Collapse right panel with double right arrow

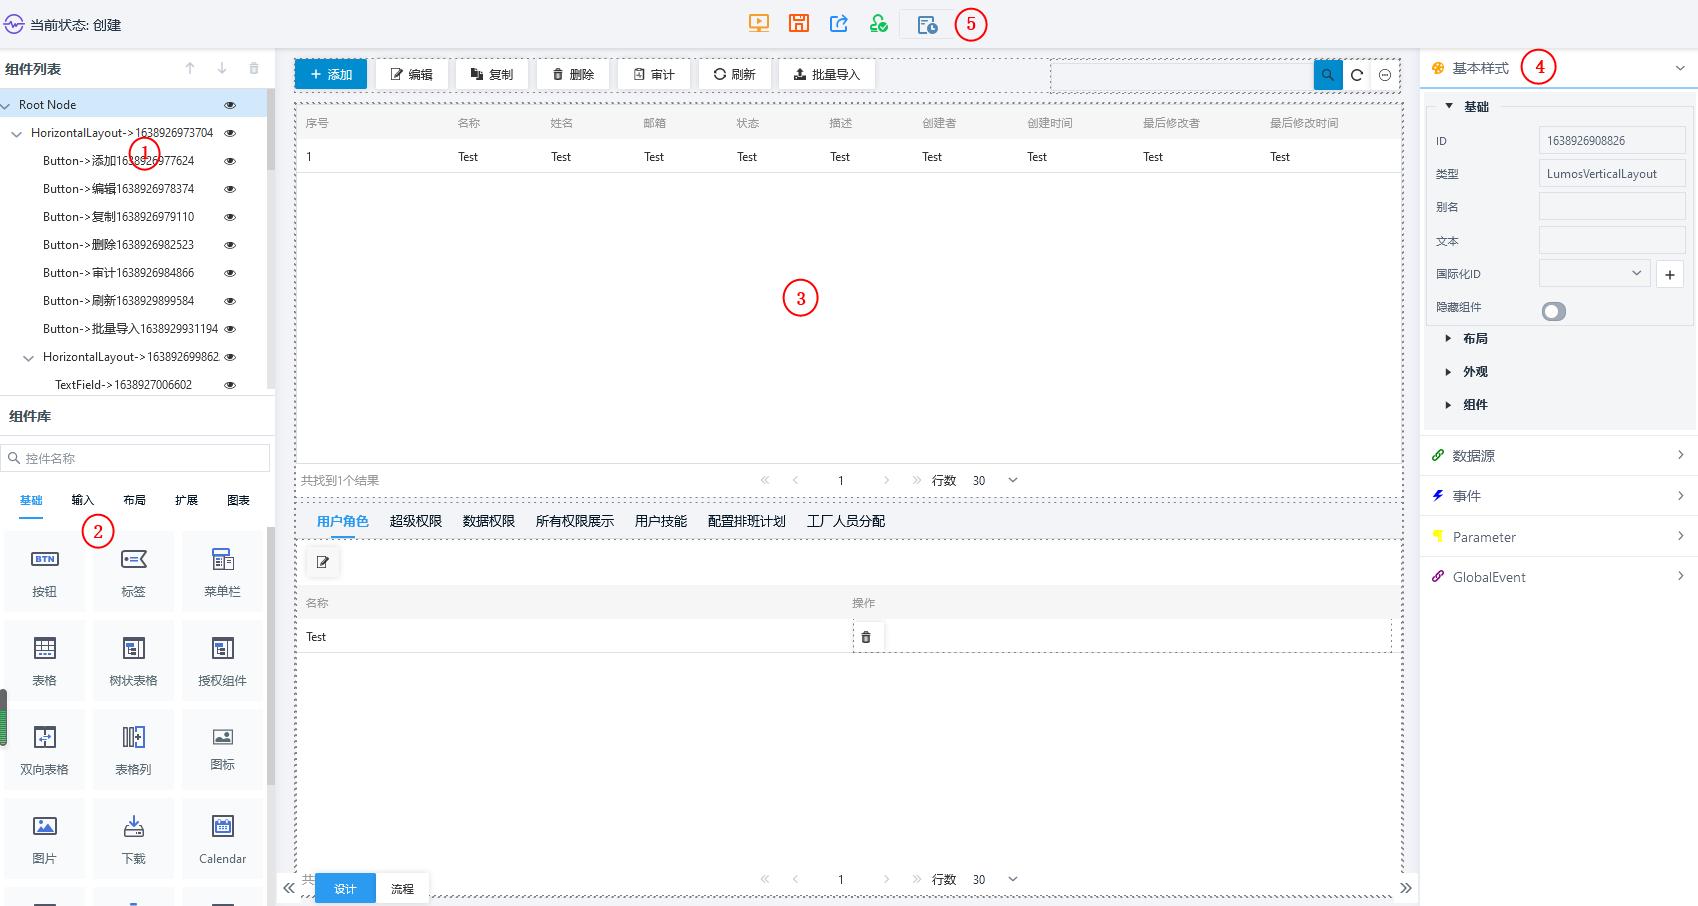pyautogui.click(x=1406, y=888)
